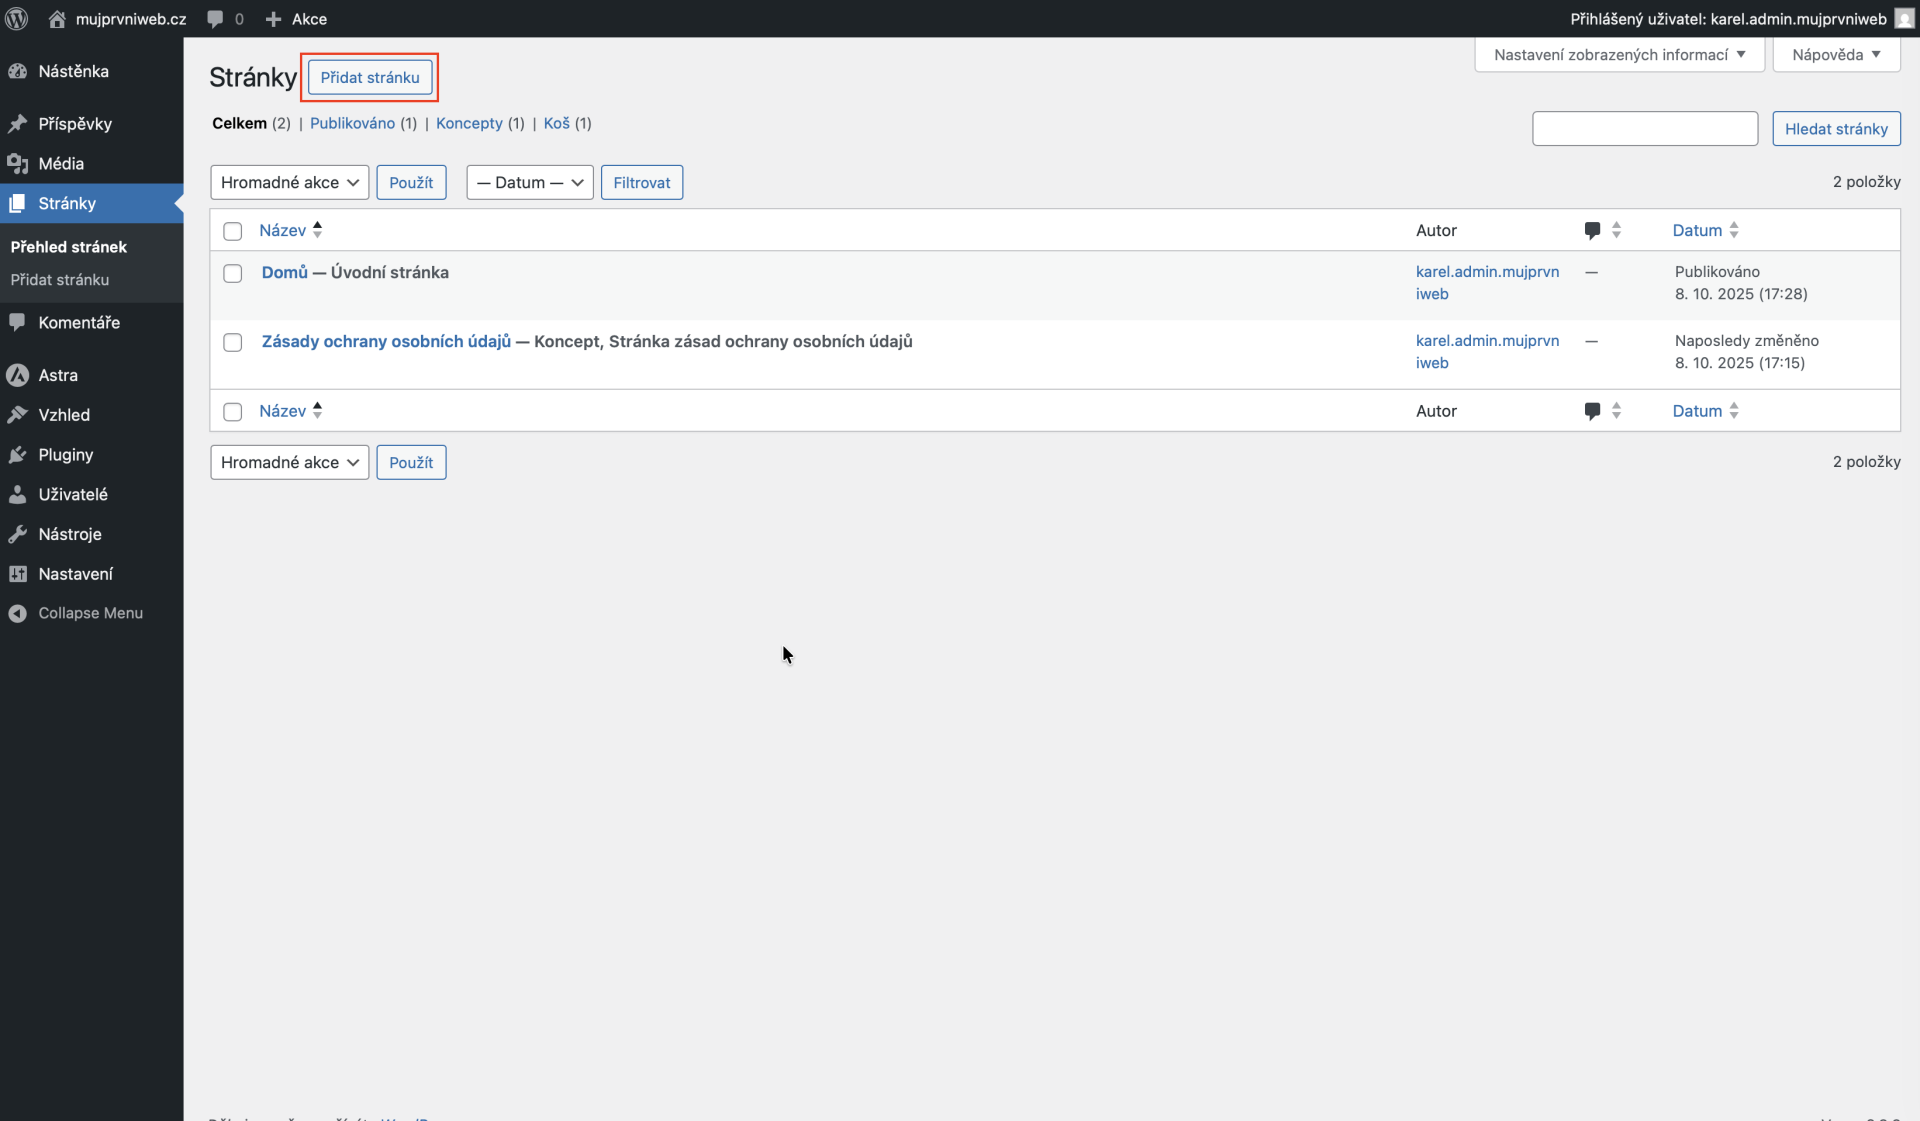The height and width of the screenshot is (1121, 1920).
Task: Switch to the Koncepty filter tab
Action: (469, 123)
